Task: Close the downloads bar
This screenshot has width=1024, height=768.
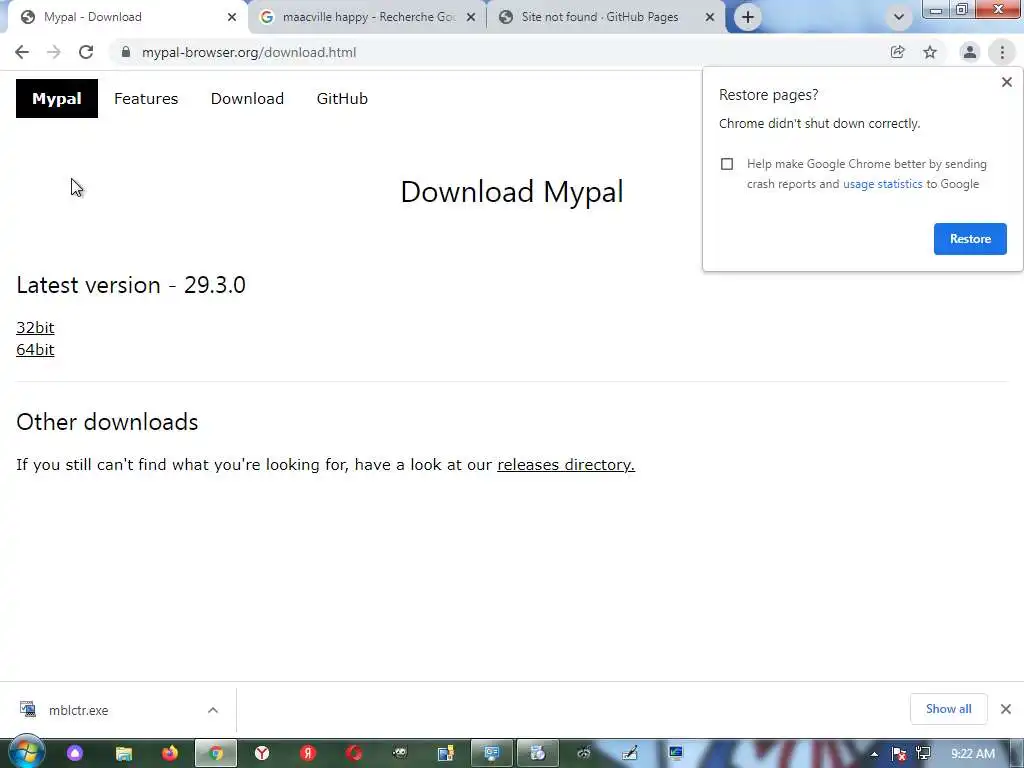Action: pos(1006,709)
